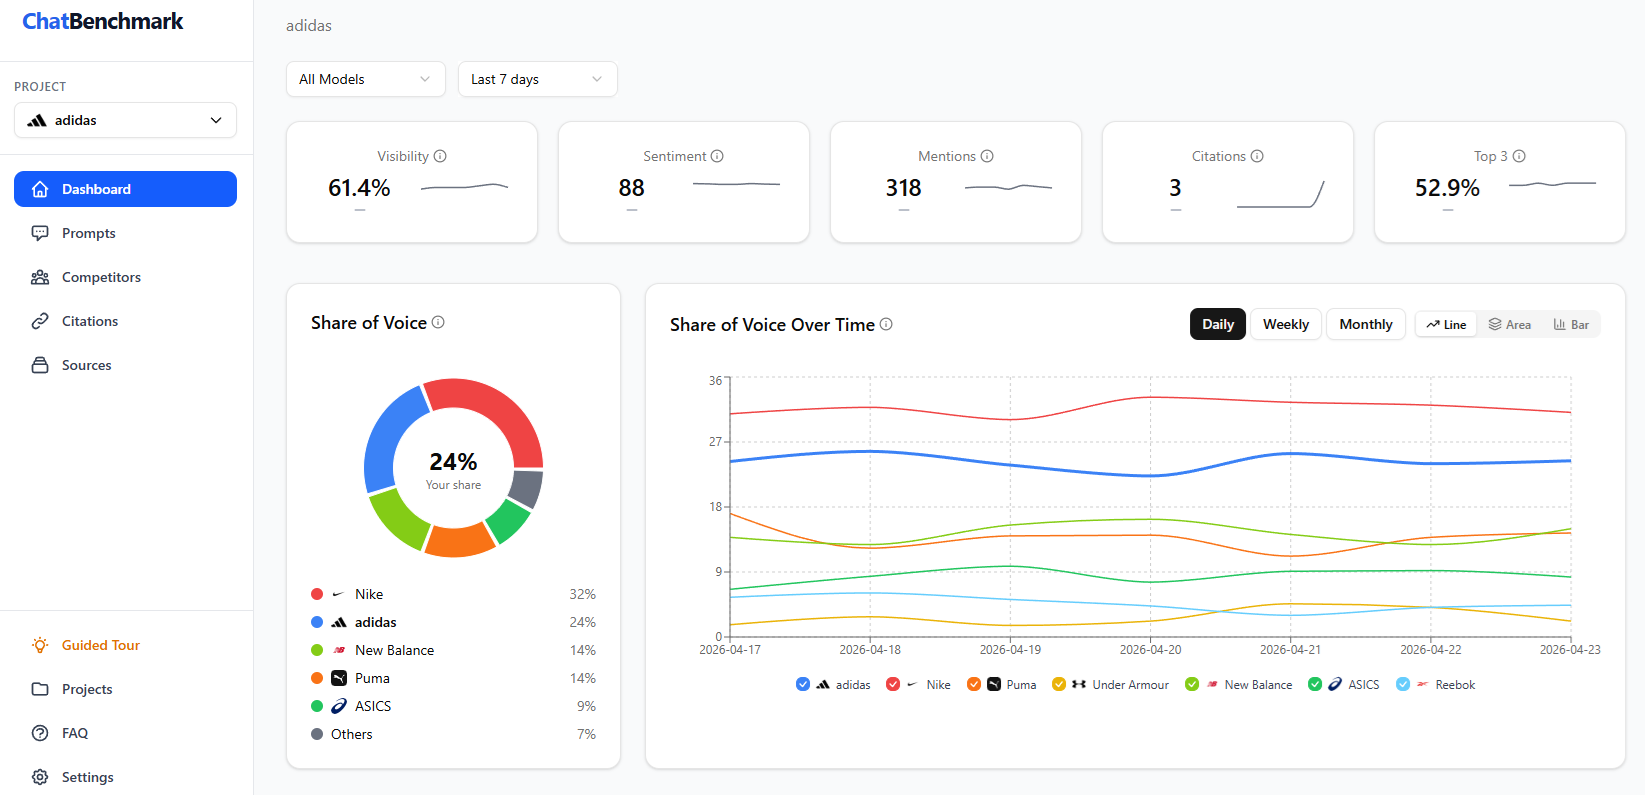Click the Puma logo in donut legend
The width and height of the screenshot is (1645, 799).
point(339,678)
